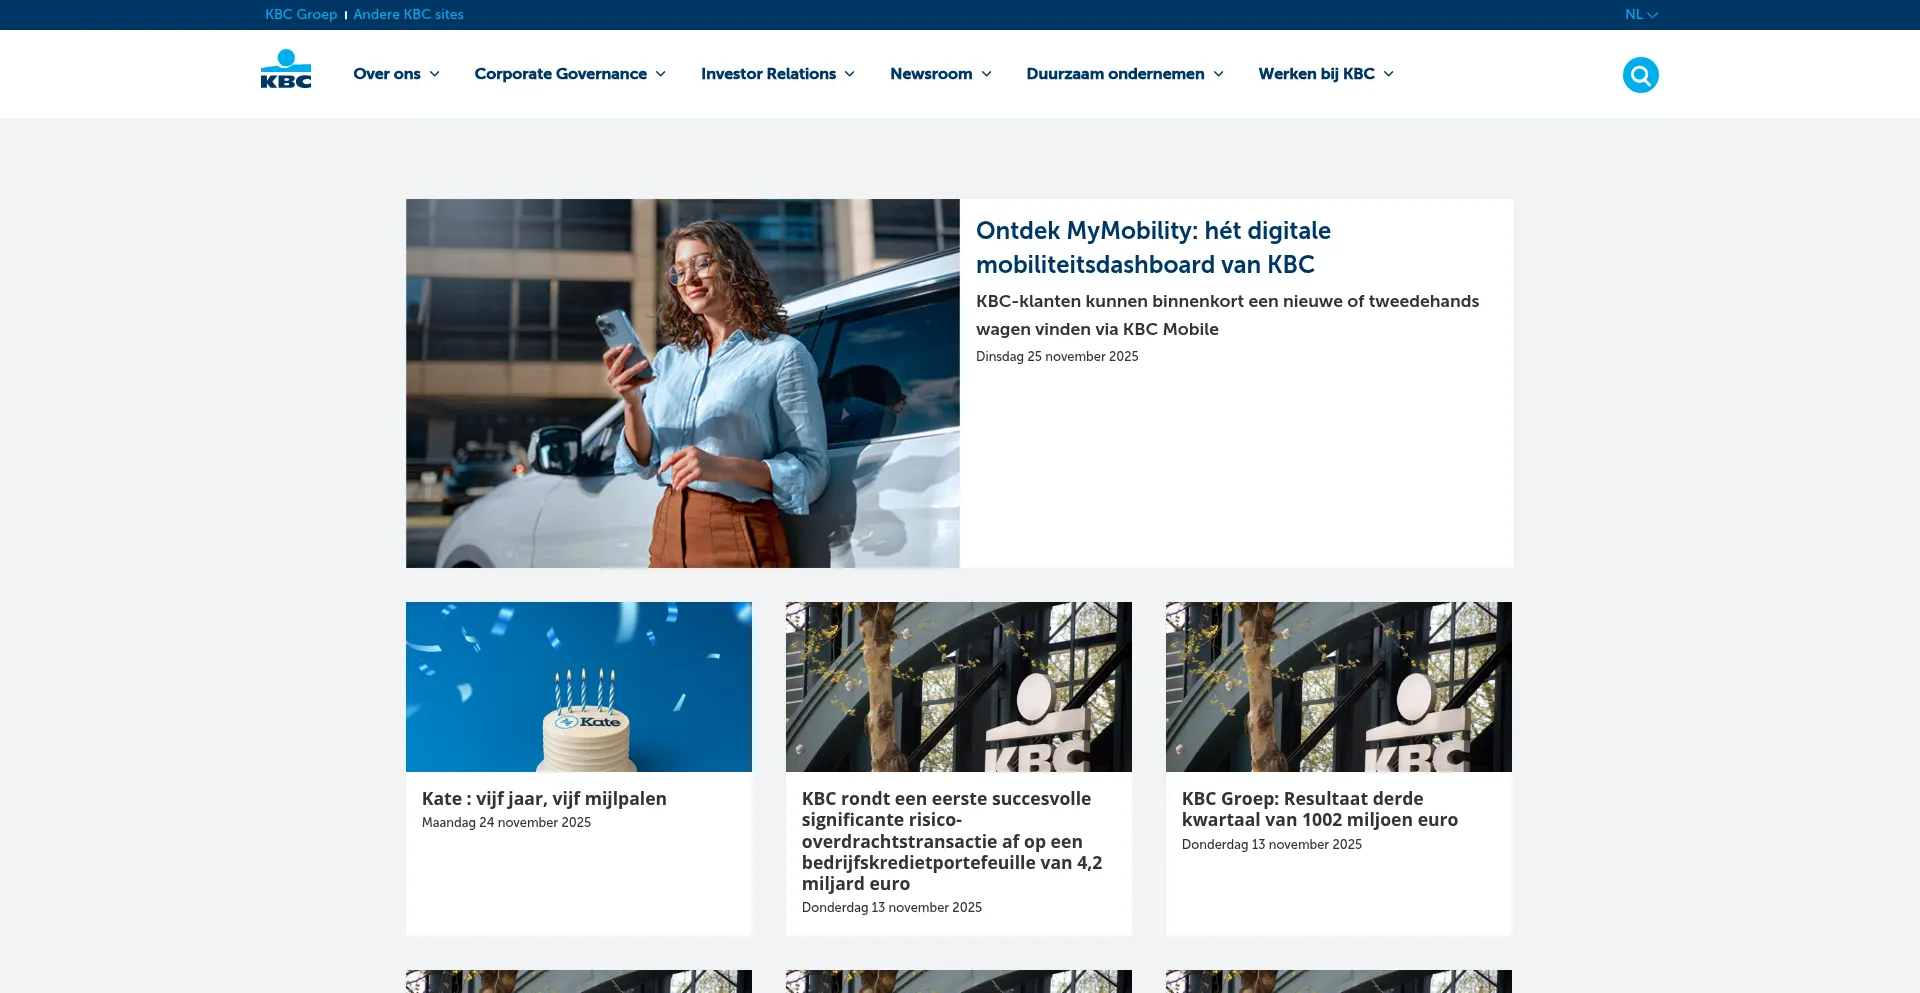1920x993 pixels.
Task: Open the Kate vijf jaar, vijf mijlpalen article
Action: pos(544,799)
